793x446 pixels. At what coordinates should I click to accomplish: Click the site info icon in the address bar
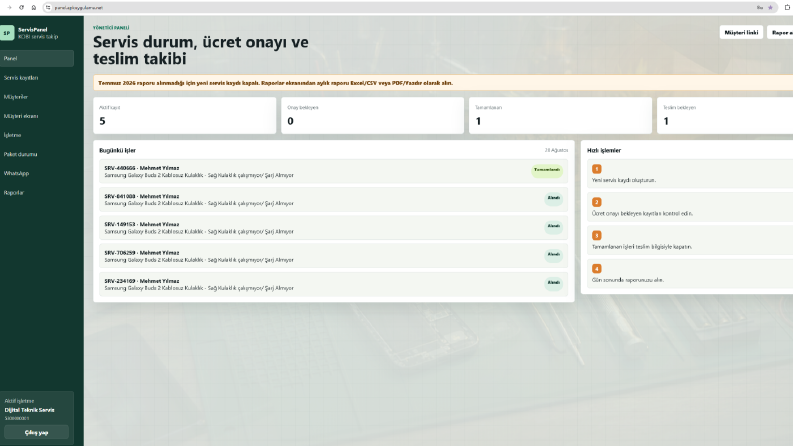click(x=48, y=8)
